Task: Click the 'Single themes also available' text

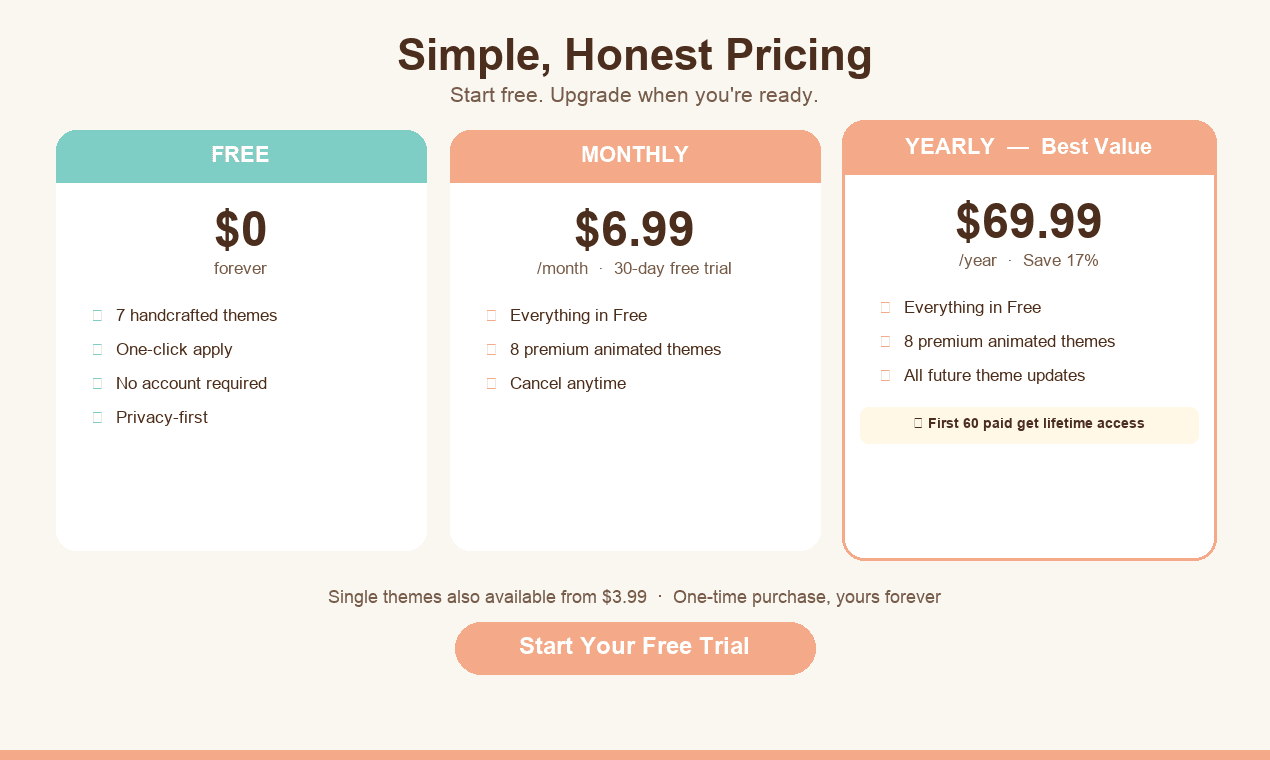Action: pos(487,597)
